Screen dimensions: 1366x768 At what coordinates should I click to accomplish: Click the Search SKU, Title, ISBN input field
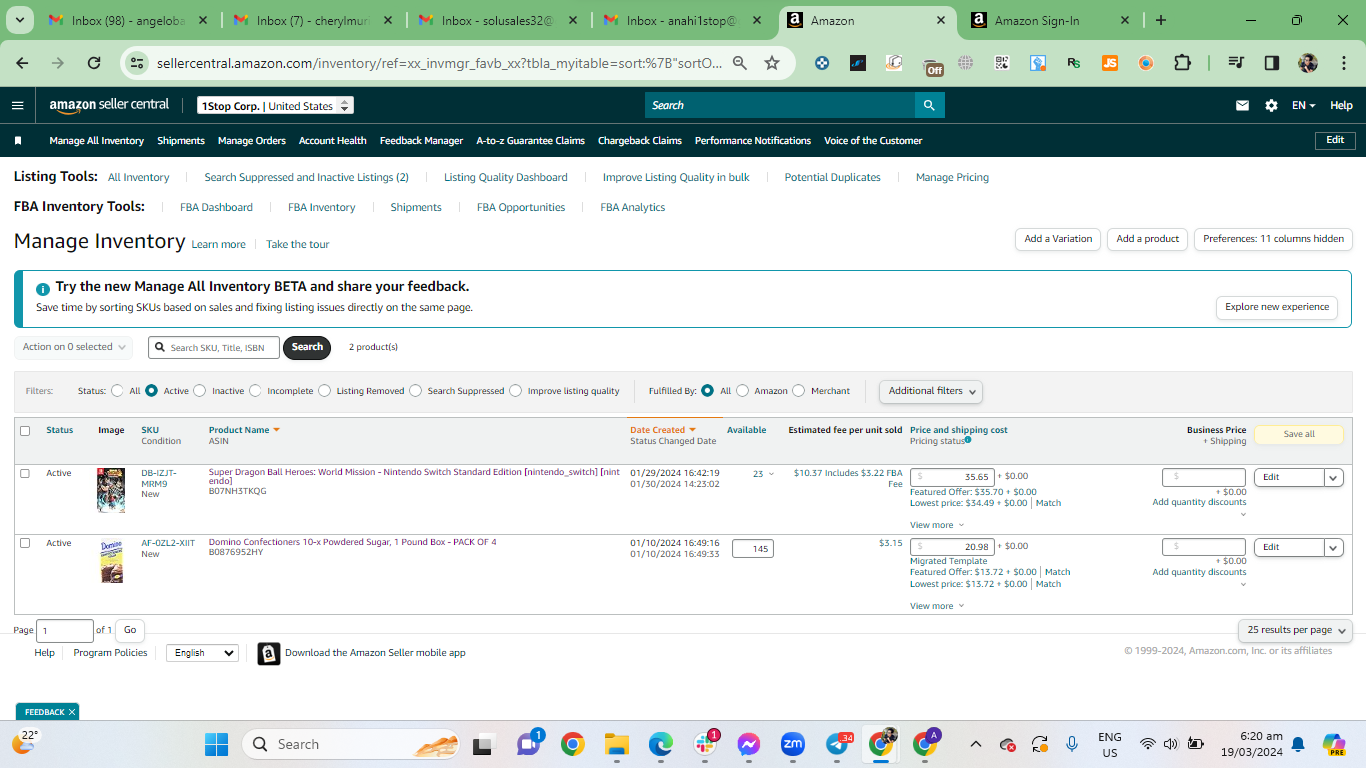tap(214, 347)
